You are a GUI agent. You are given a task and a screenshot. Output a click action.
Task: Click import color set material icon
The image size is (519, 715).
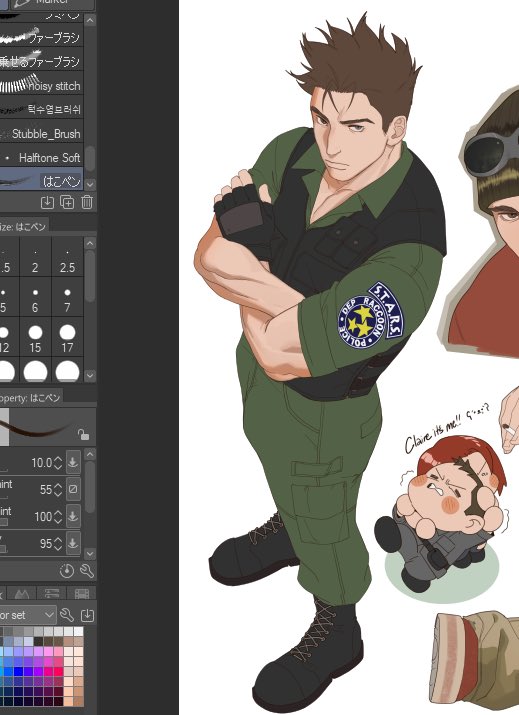pos(87,615)
